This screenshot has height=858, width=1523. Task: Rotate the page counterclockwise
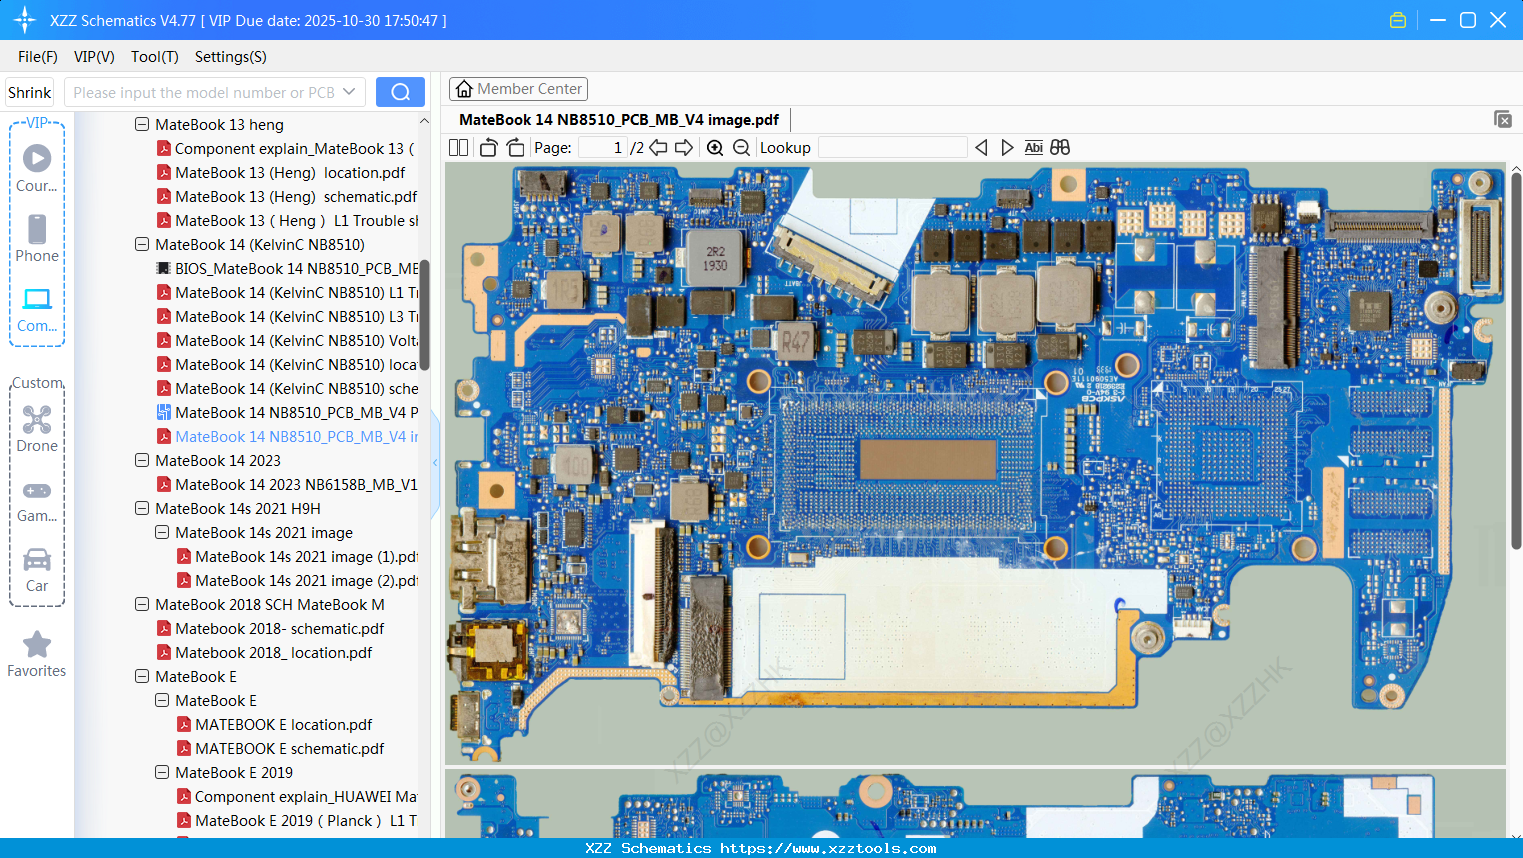pos(488,148)
